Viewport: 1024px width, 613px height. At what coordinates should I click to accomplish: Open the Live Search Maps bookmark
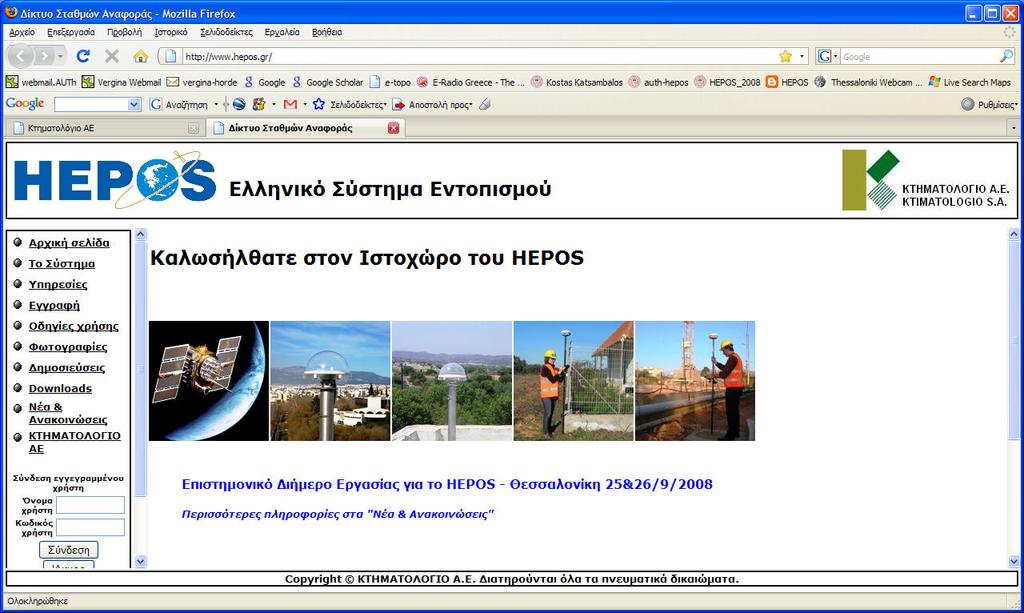pyautogui.click(x=969, y=82)
